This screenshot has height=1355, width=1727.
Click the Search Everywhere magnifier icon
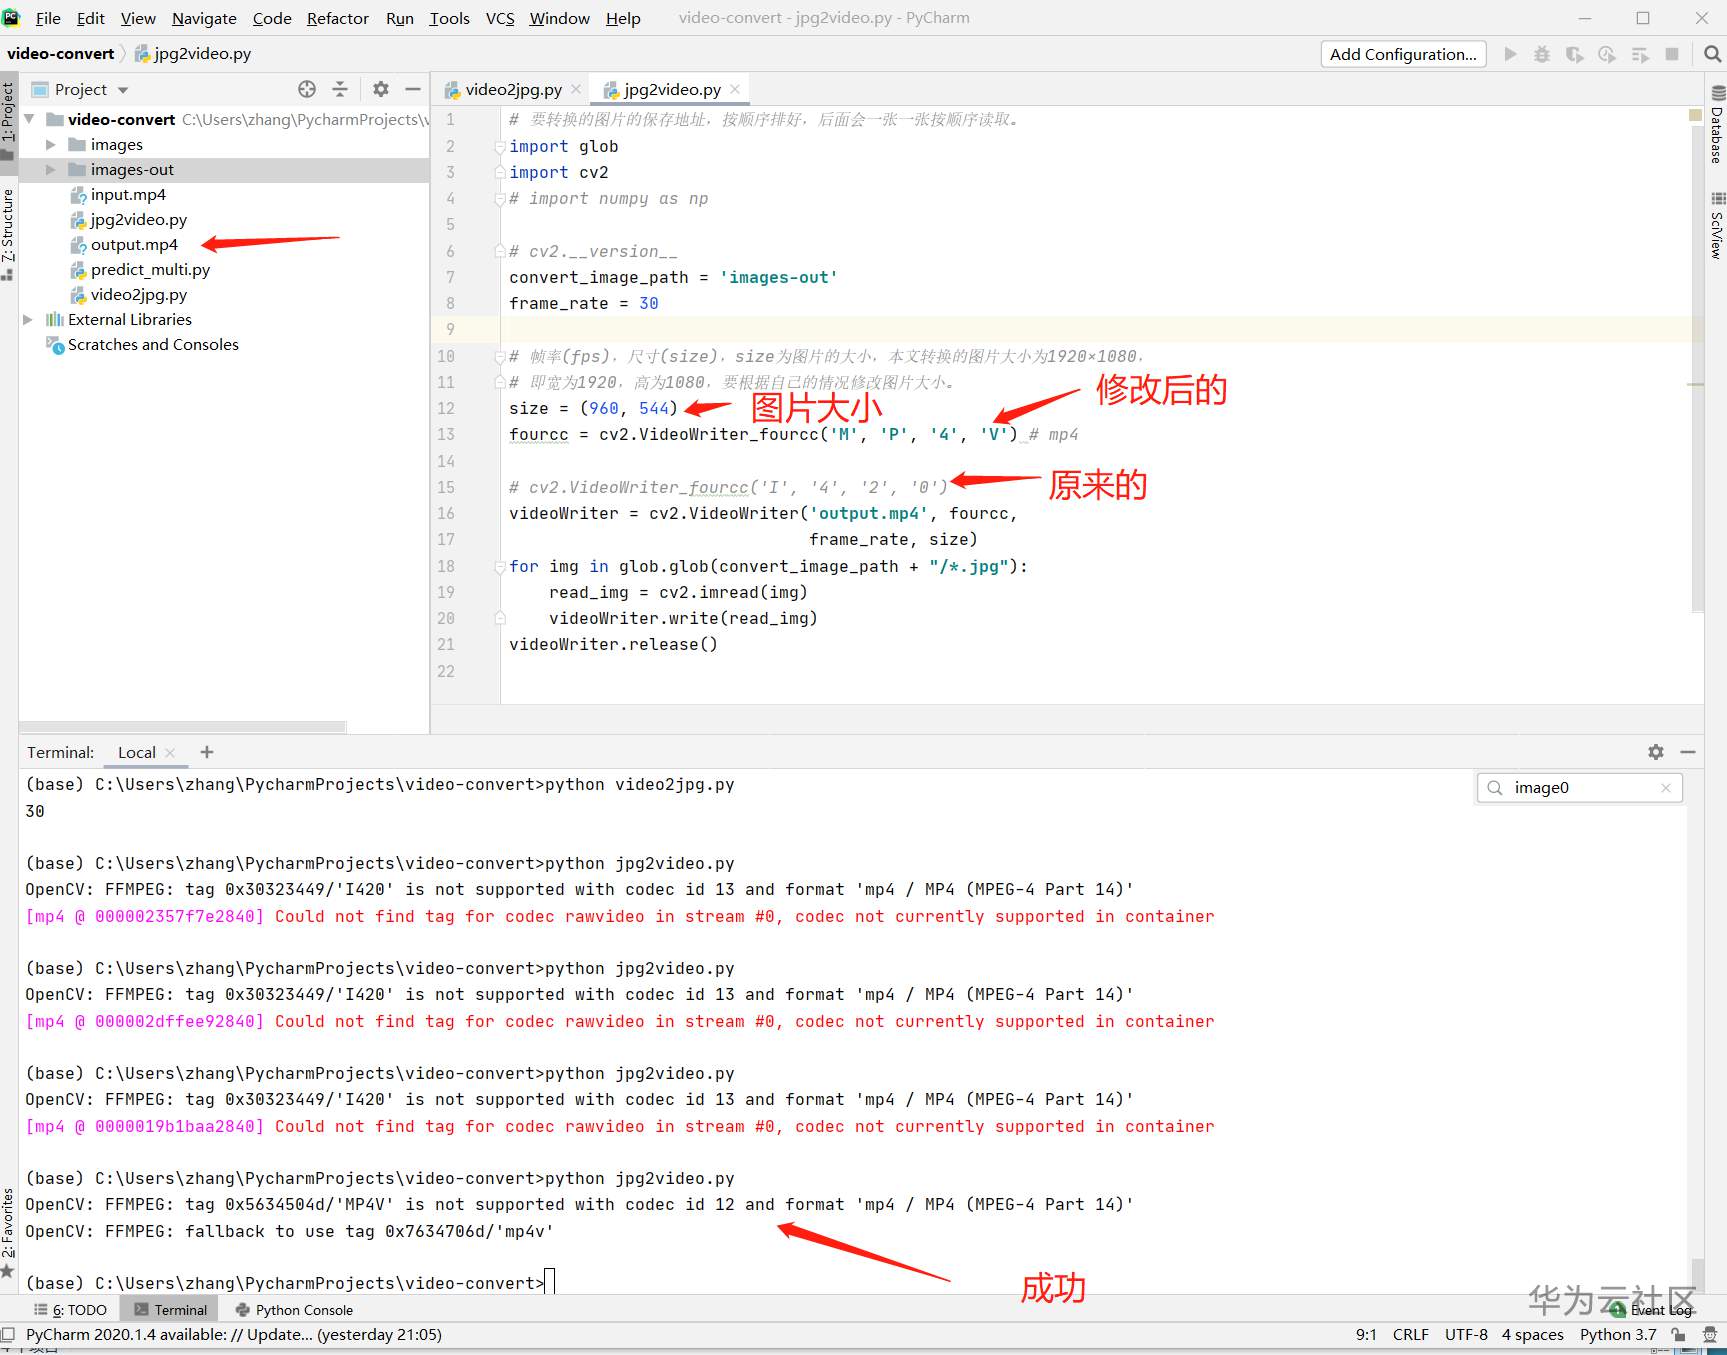pyautogui.click(x=1712, y=54)
